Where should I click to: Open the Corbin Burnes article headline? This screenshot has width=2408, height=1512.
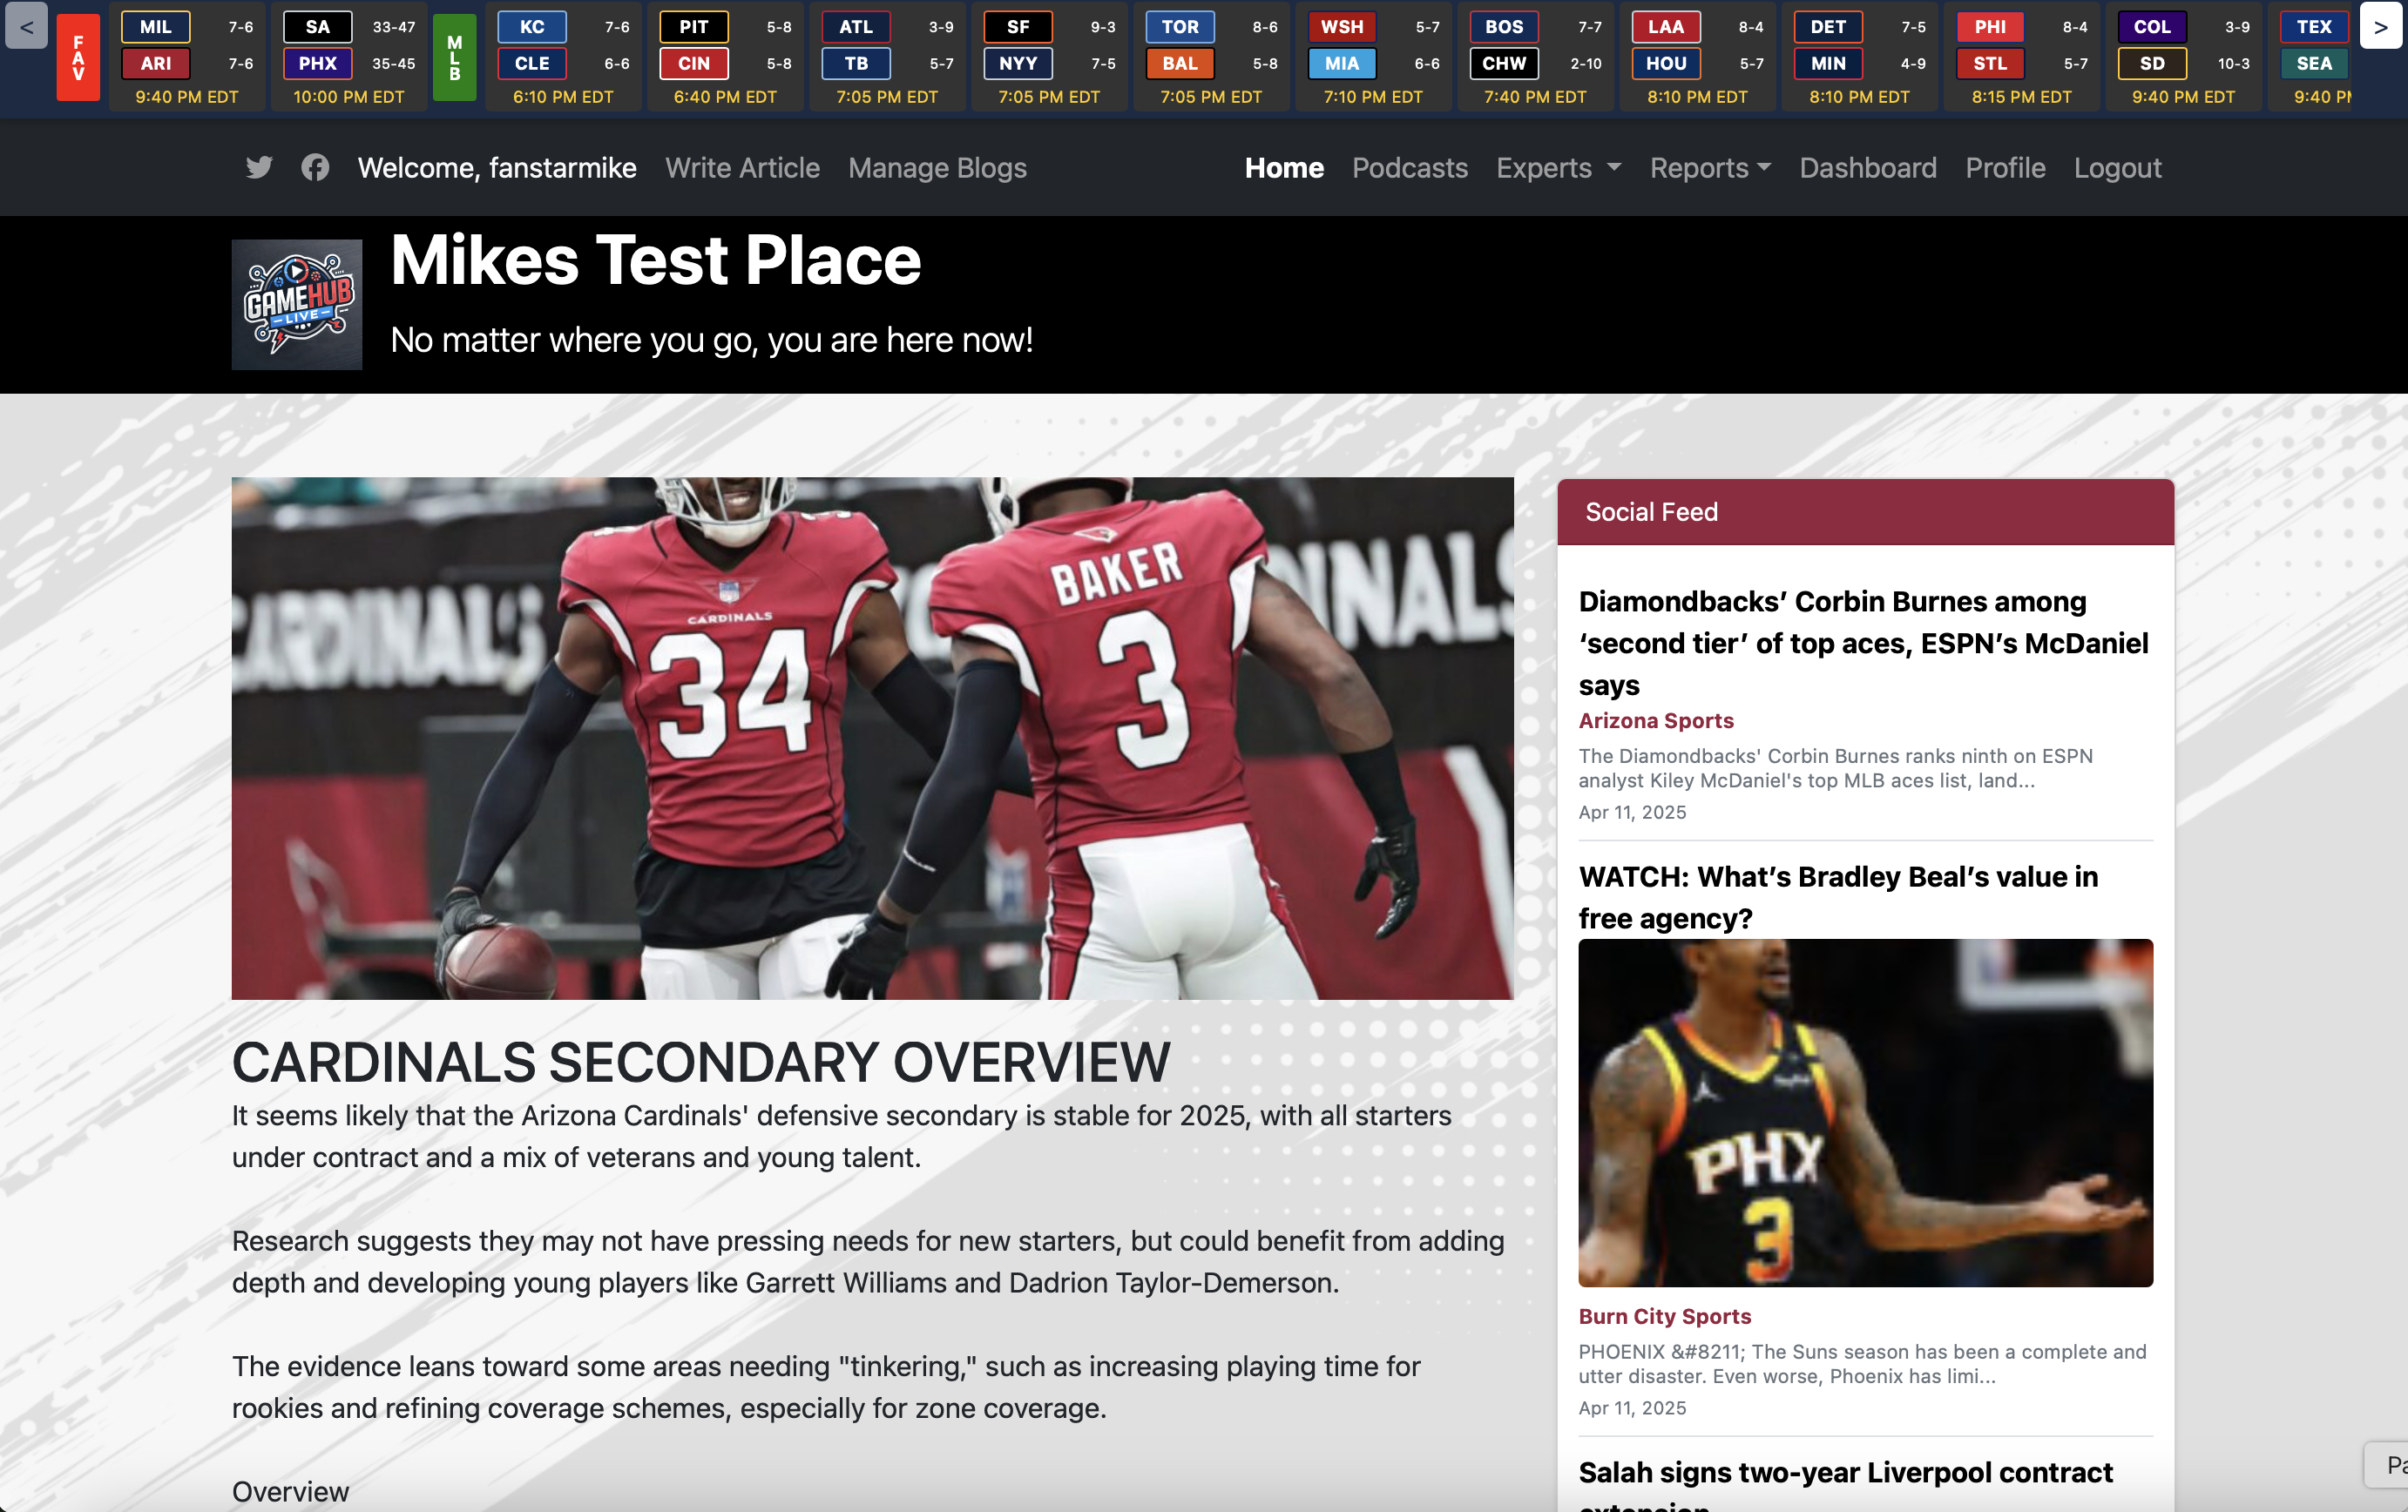(1863, 642)
